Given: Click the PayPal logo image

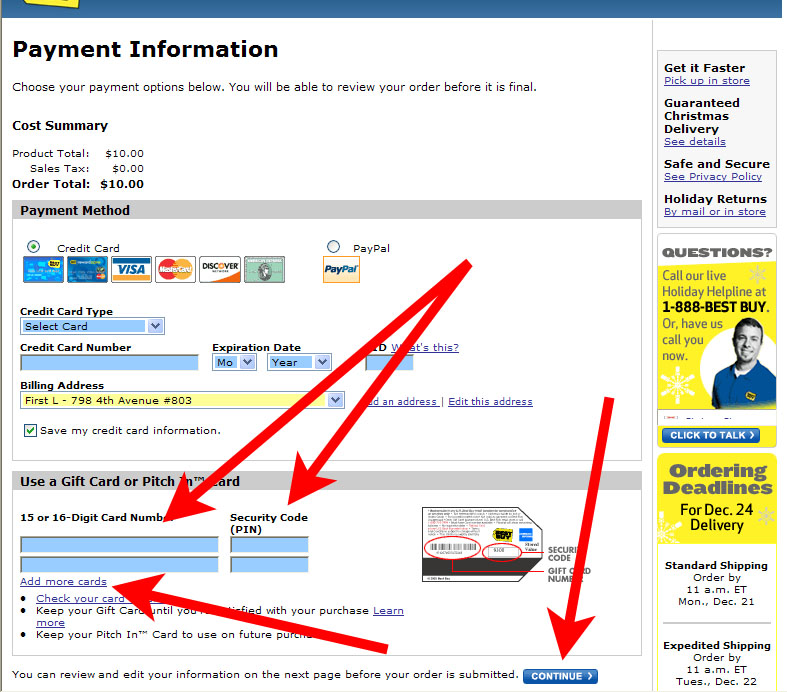Looking at the screenshot, I should point(341,269).
